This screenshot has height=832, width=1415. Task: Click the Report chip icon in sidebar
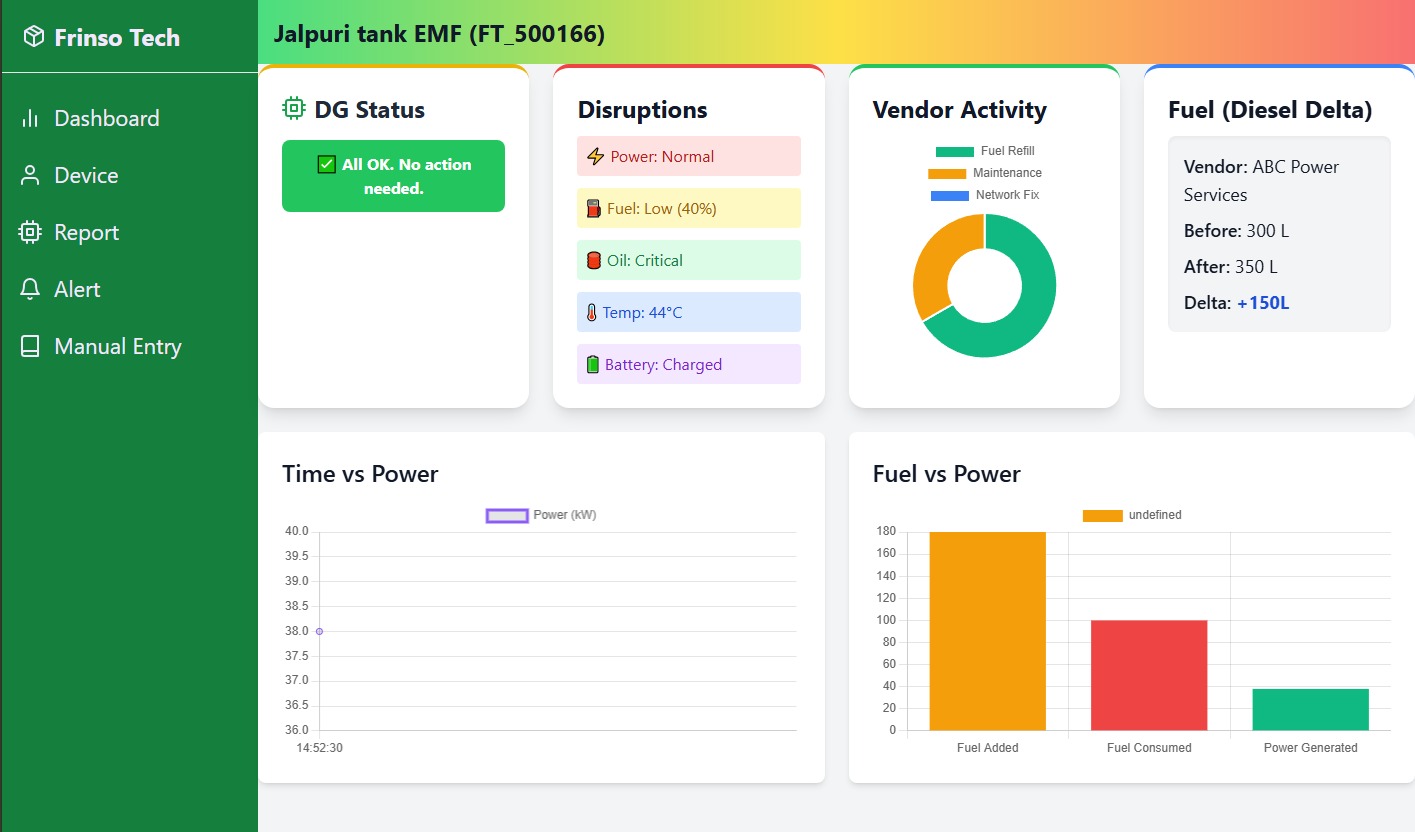pos(30,231)
